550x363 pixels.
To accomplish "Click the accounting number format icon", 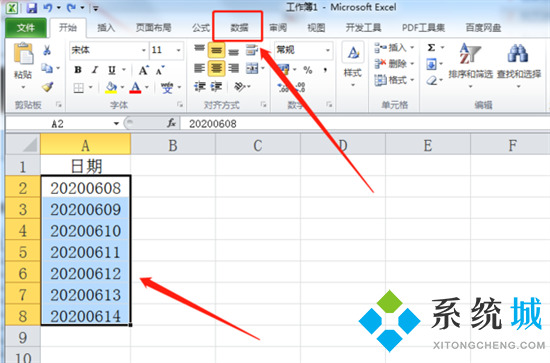I will [x=283, y=69].
